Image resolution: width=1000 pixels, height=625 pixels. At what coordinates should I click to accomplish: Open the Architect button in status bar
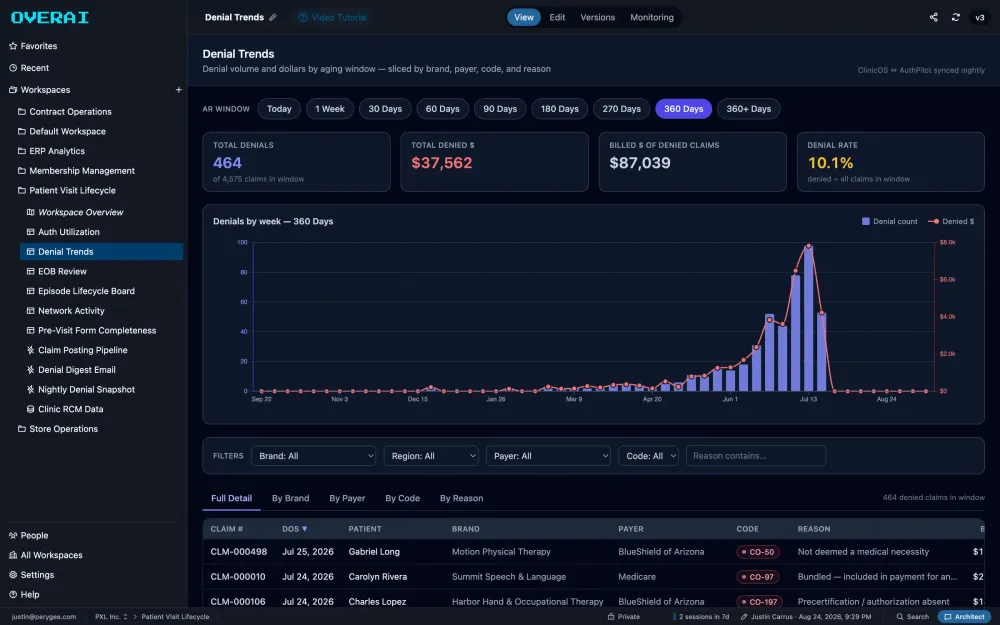[964, 617]
